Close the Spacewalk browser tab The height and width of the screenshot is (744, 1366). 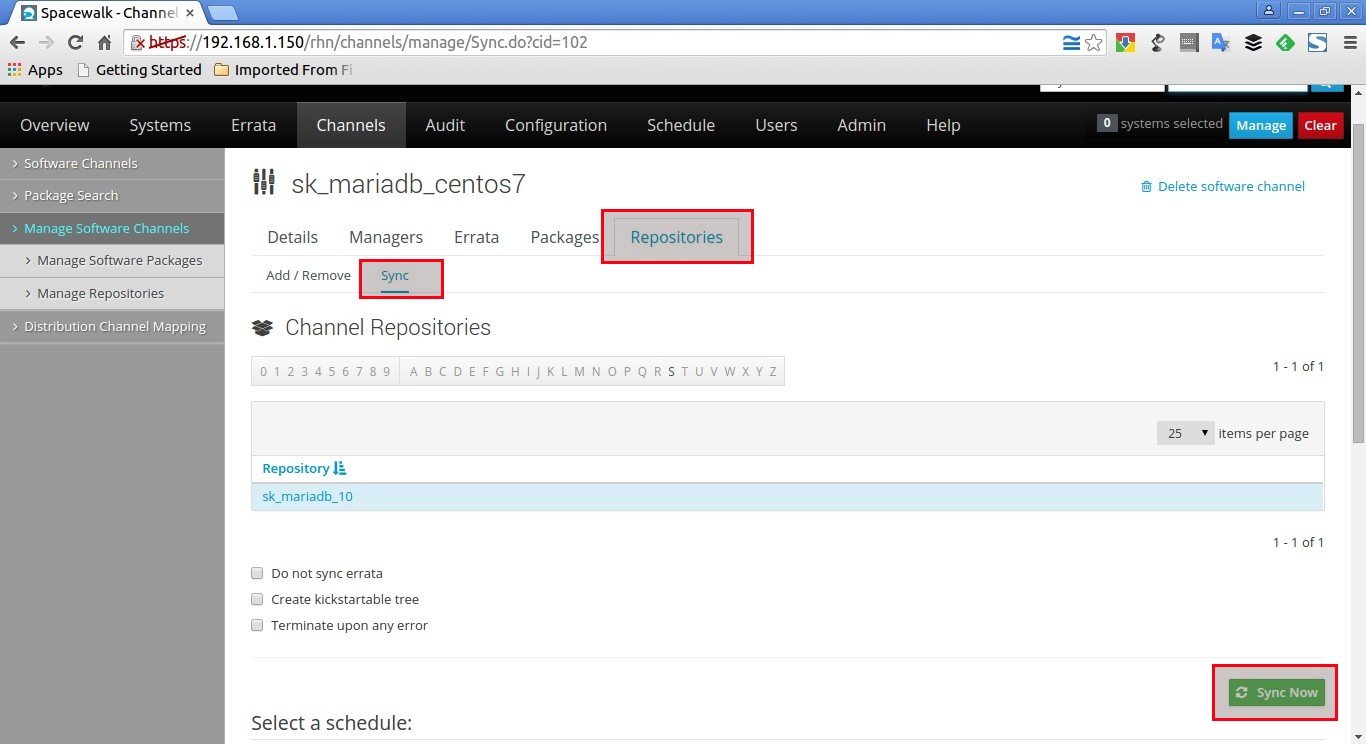pos(190,13)
